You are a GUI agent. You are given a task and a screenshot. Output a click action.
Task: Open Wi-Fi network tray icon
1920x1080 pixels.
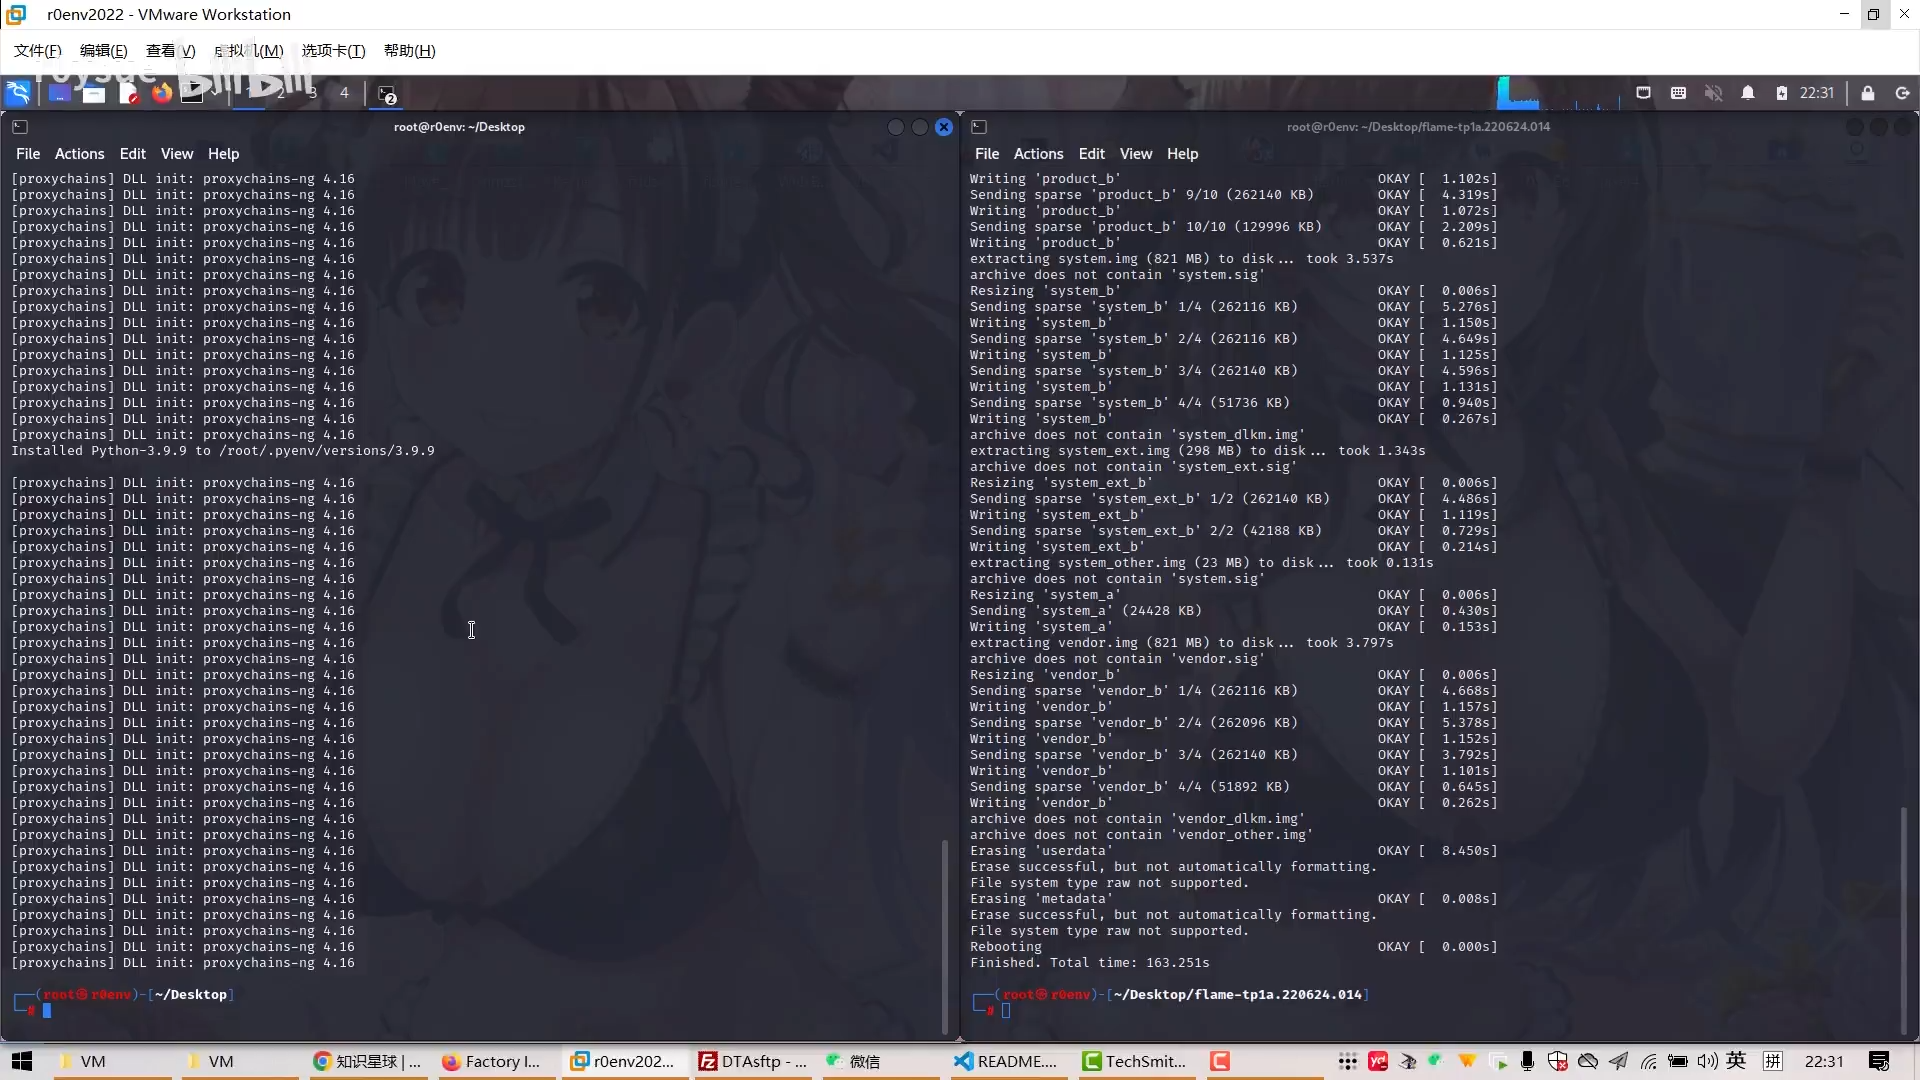point(1648,1061)
